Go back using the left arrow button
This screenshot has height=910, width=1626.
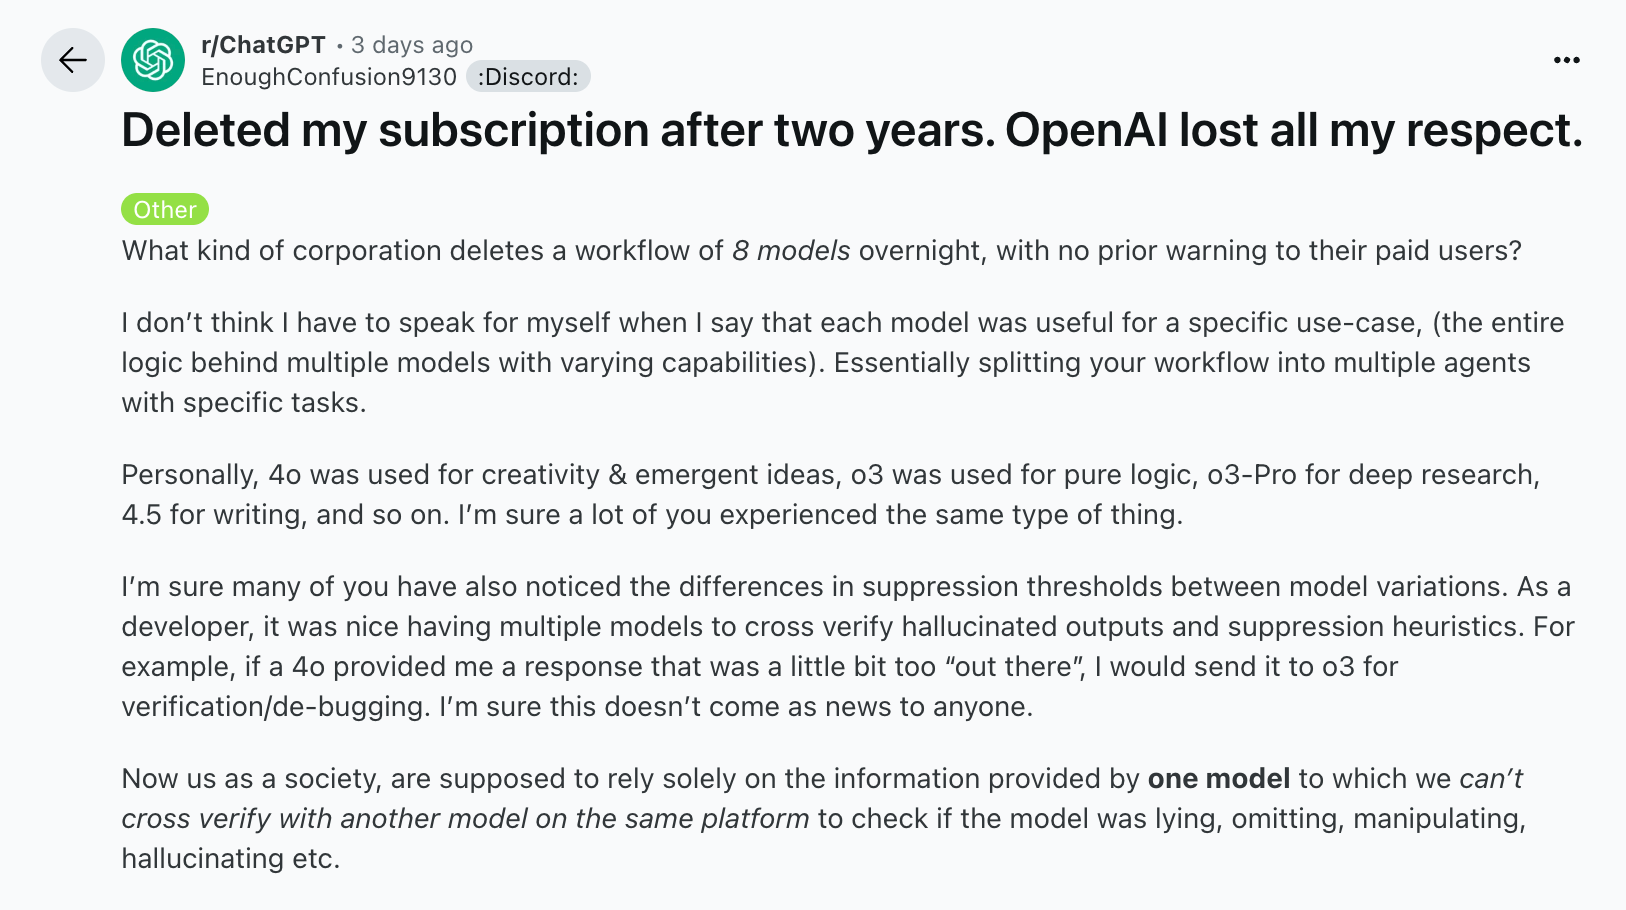click(x=73, y=60)
